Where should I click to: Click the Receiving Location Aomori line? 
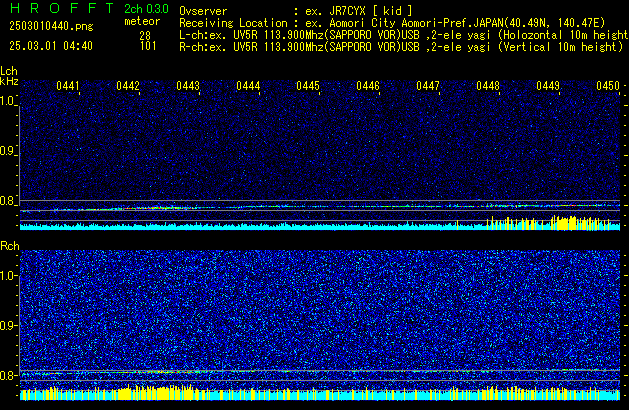click(x=392, y=23)
